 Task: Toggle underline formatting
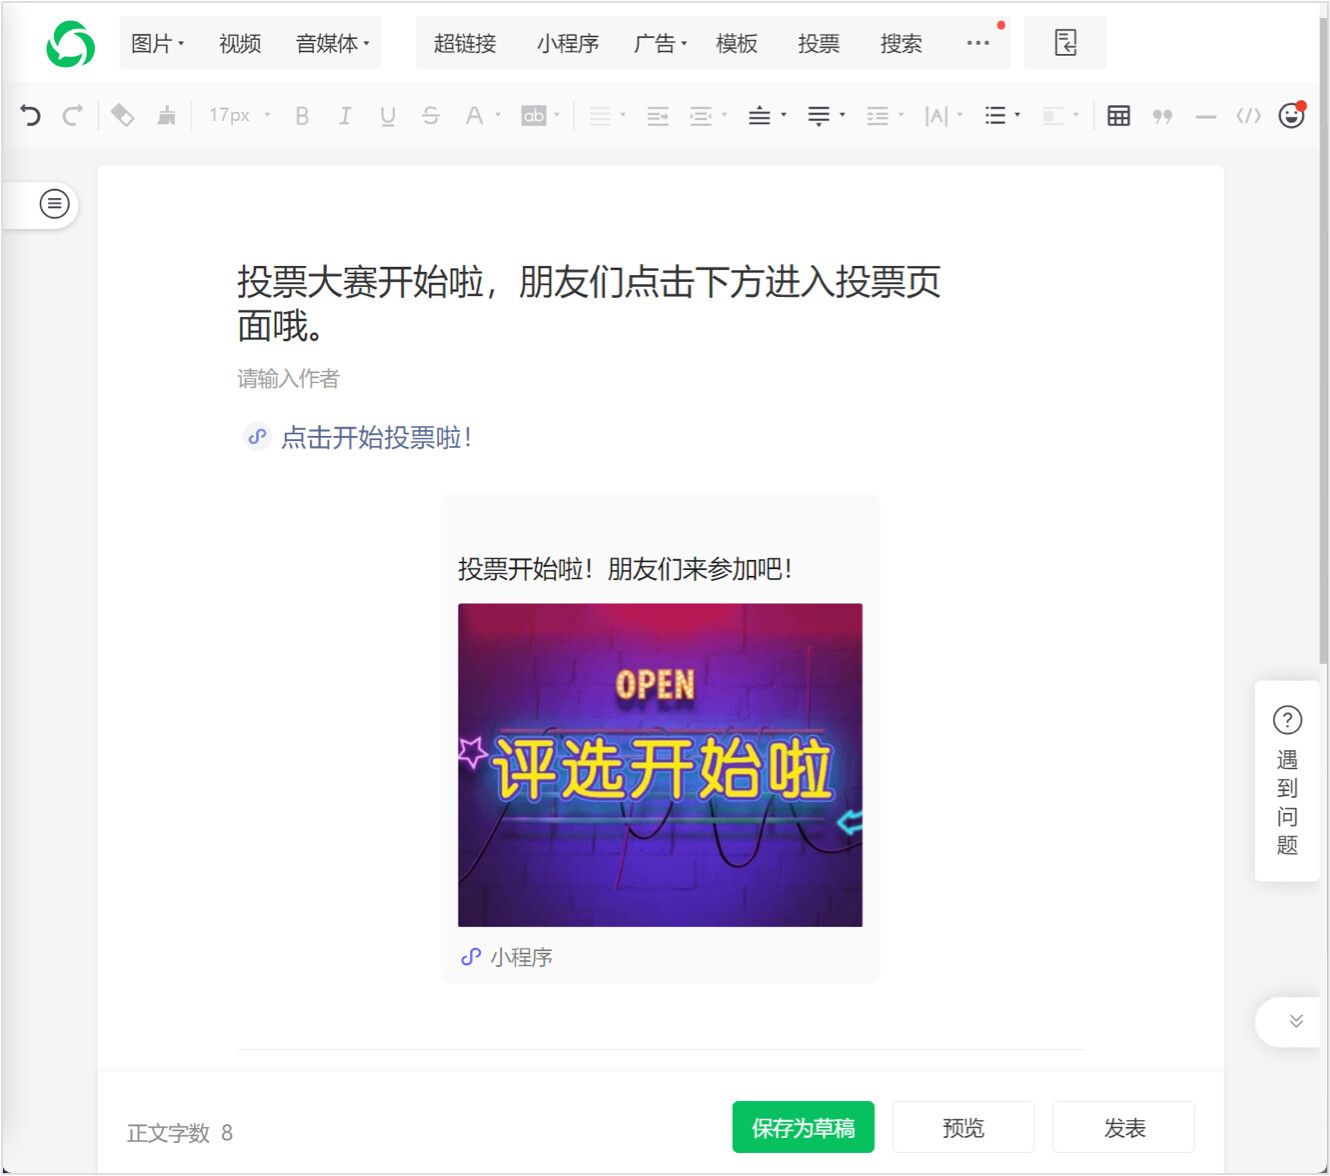(388, 116)
